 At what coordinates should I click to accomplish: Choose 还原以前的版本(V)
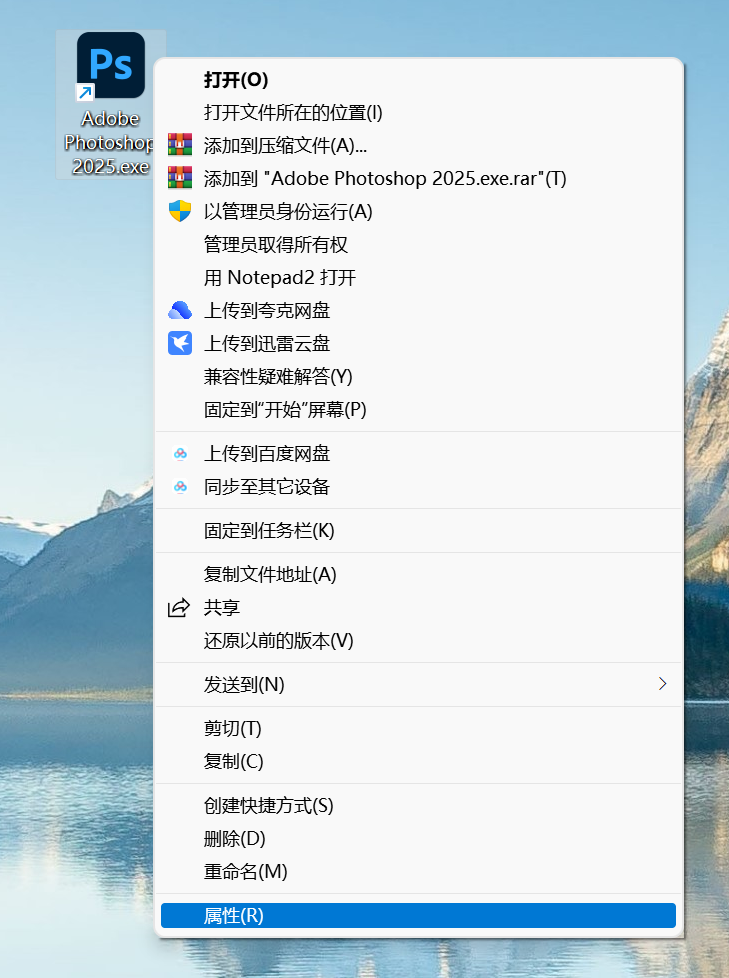pyautogui.click(x=418, y=641)
